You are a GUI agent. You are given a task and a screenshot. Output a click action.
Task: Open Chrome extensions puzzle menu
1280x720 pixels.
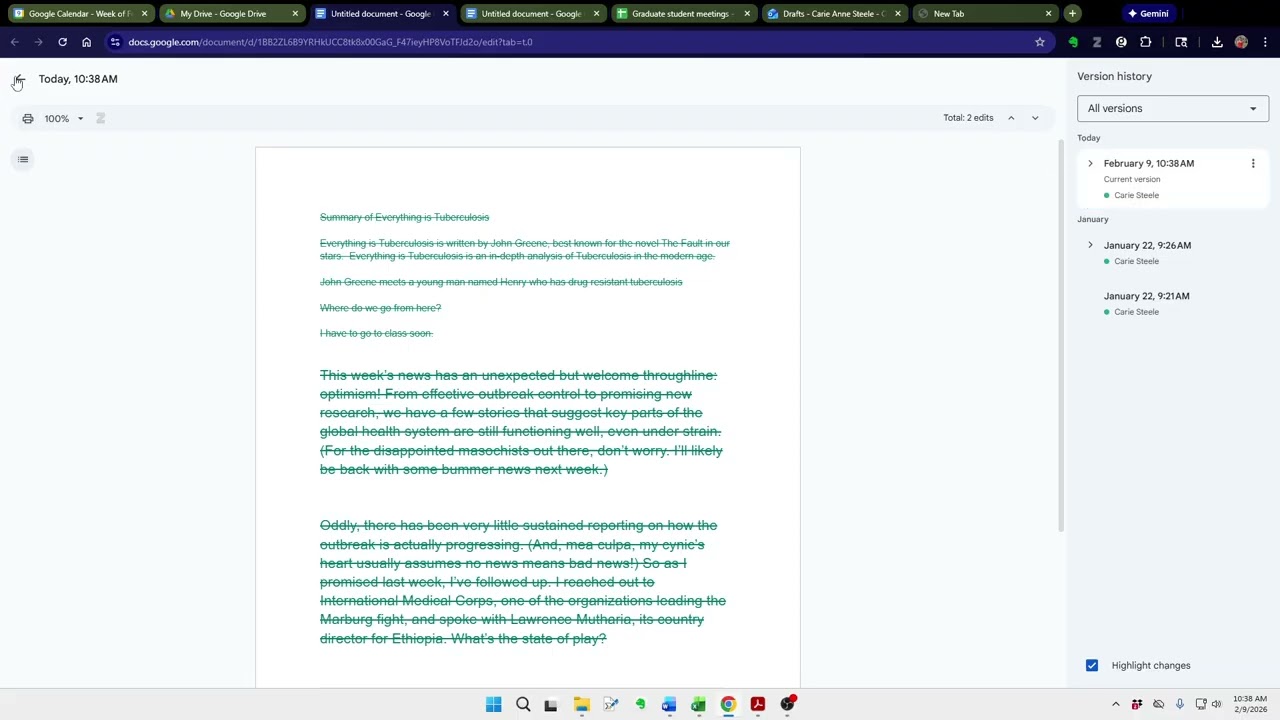coord(1146,42)
